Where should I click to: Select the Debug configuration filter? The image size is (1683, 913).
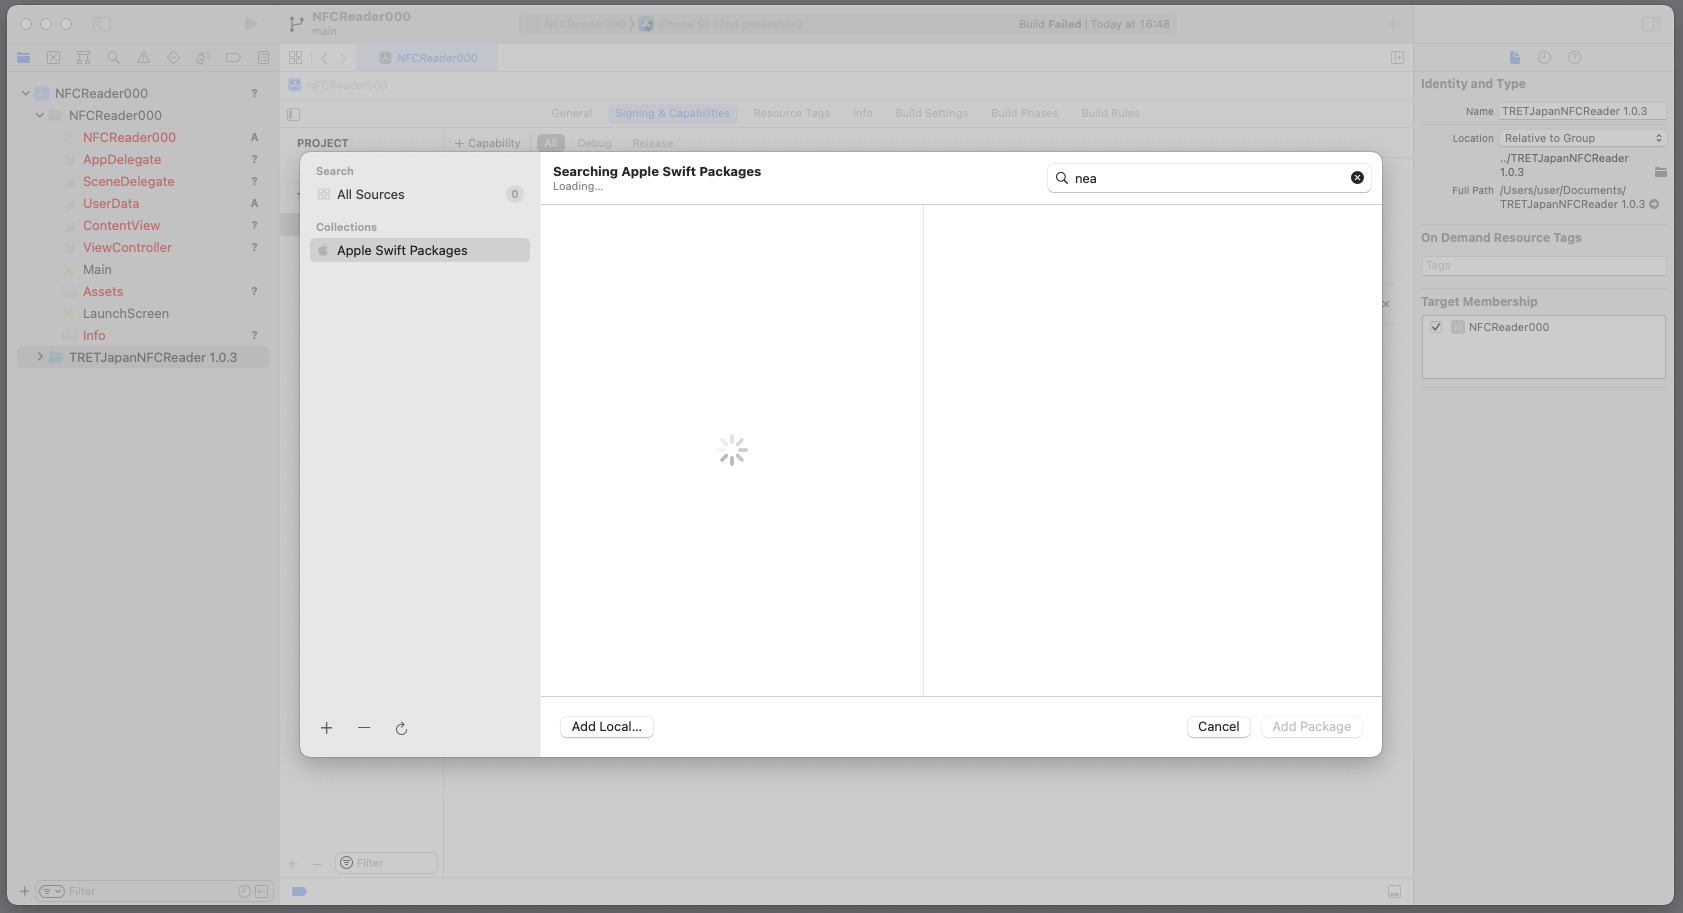coord(594,143)
